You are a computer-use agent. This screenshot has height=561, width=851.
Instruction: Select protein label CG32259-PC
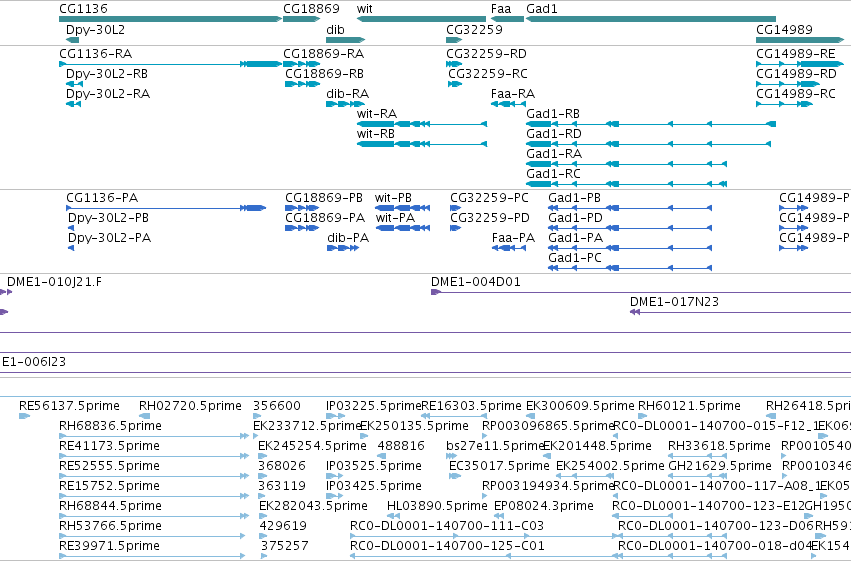(489, 198)
